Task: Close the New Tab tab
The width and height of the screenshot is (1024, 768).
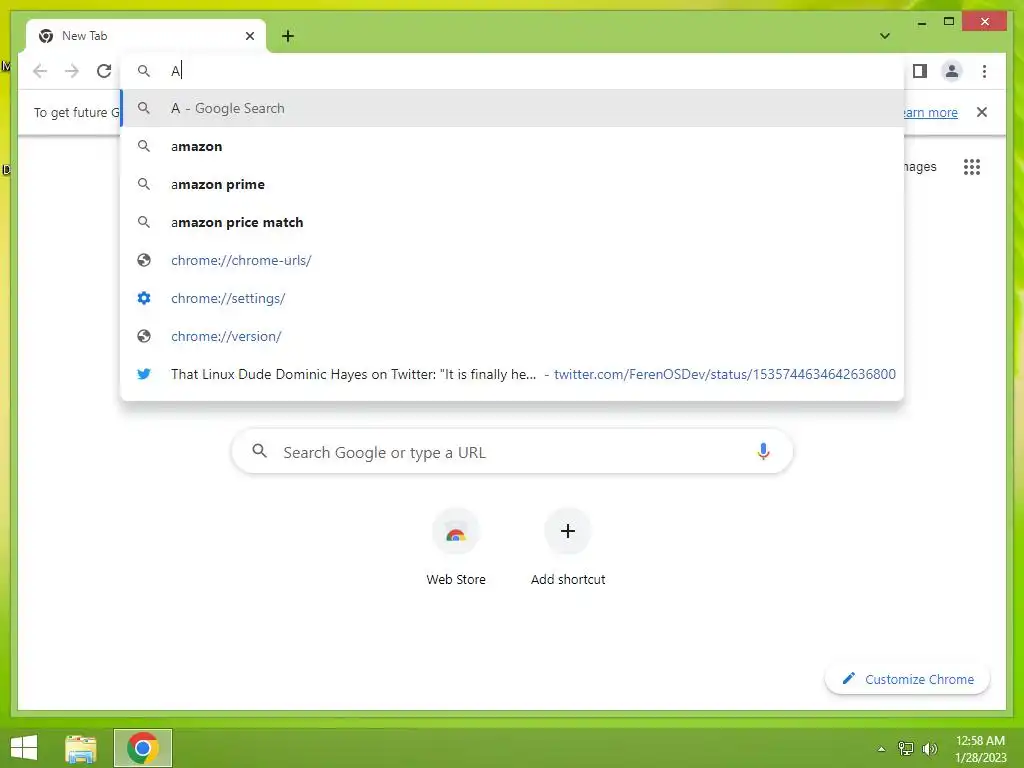Action: coord(249,36)
